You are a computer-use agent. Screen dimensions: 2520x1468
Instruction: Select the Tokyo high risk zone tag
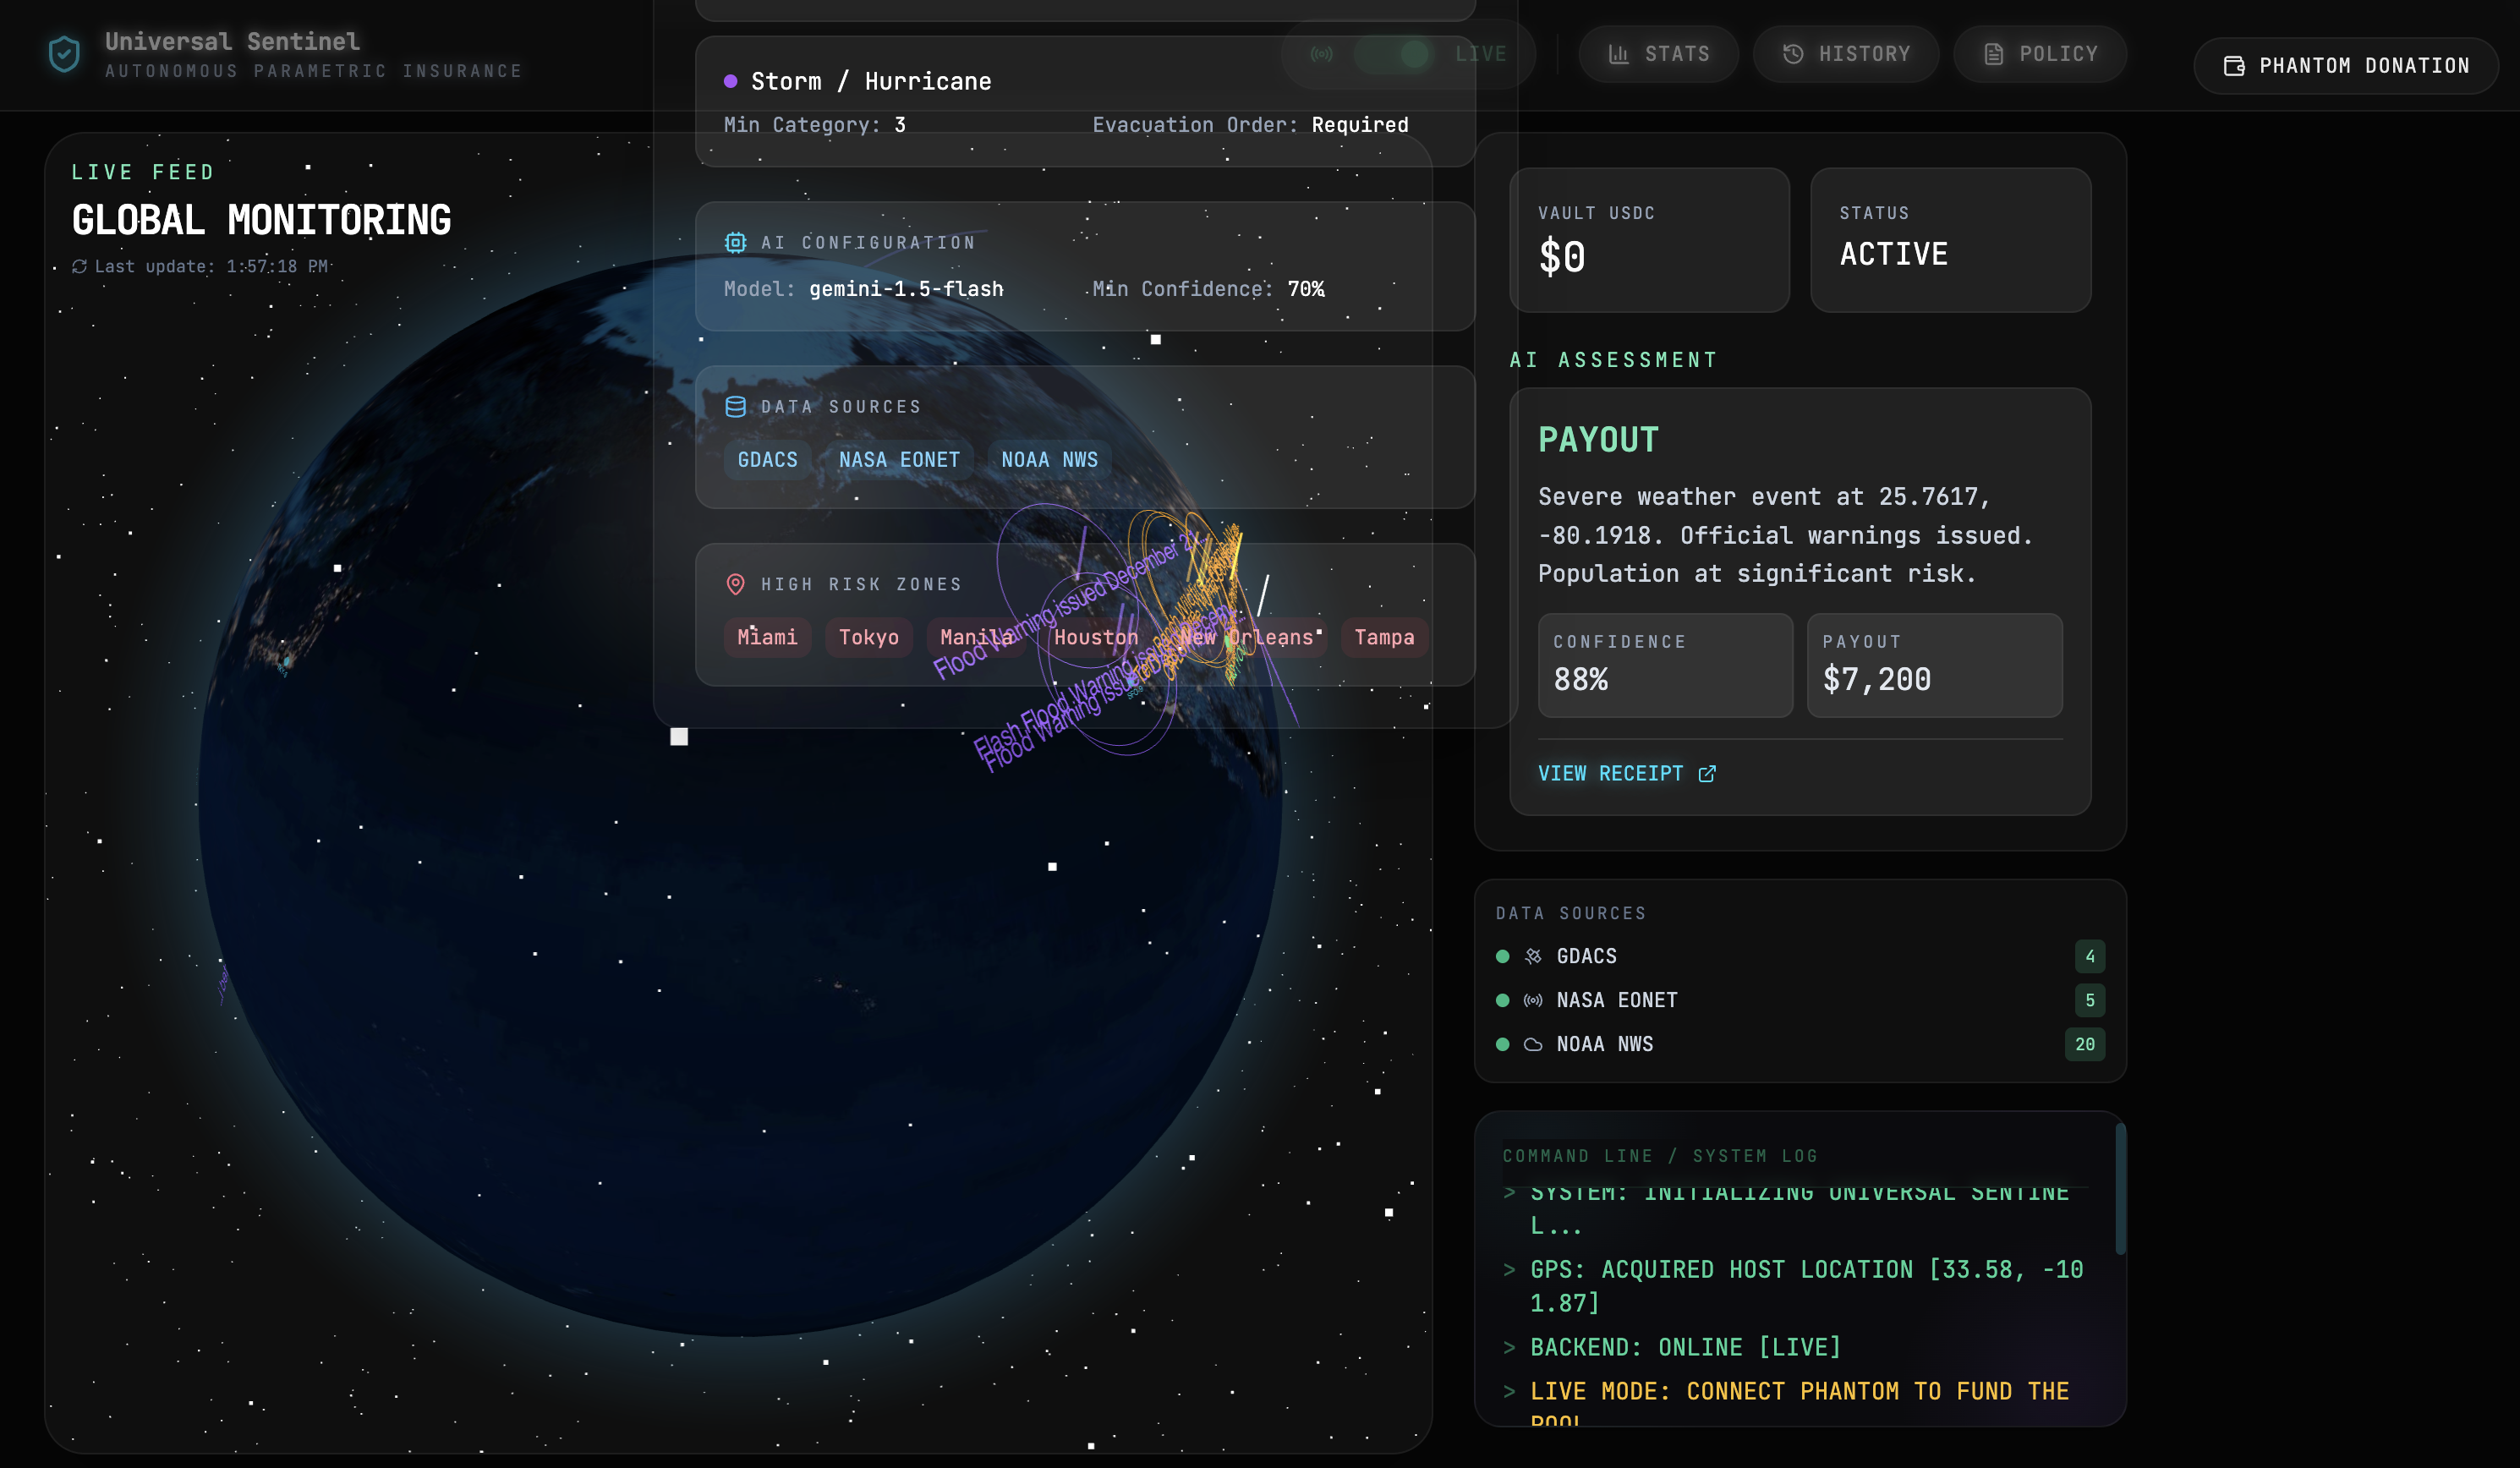(868, 638)
